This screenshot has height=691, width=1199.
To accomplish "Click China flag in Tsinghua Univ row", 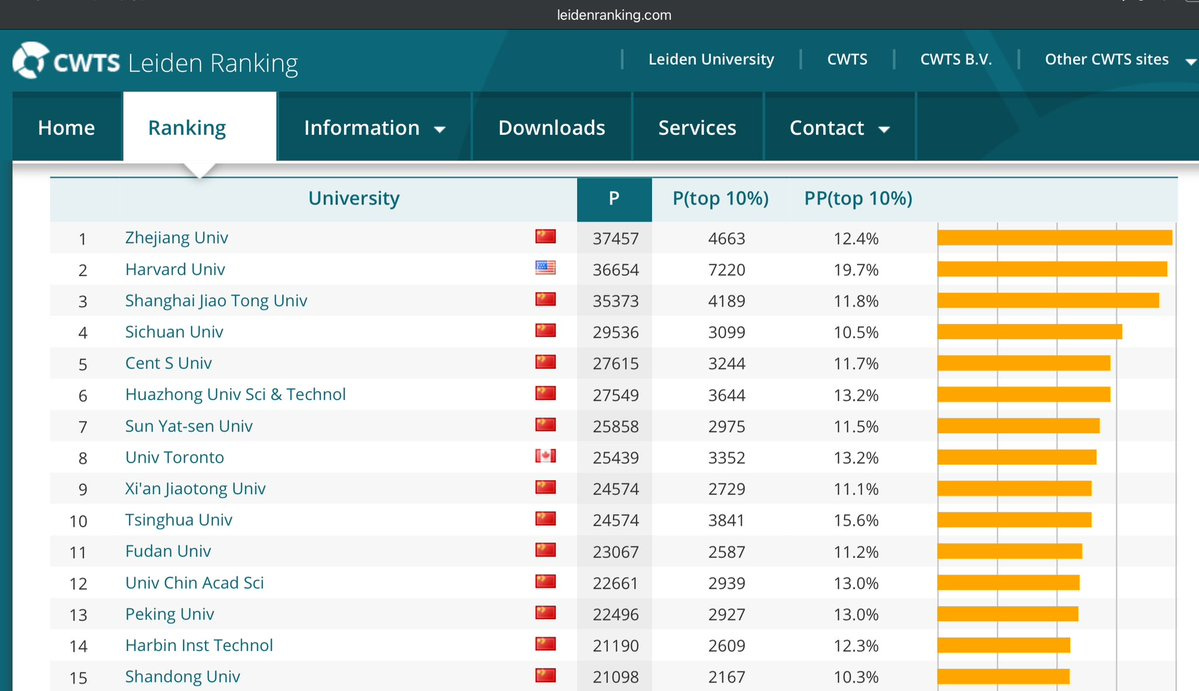I will [545, 519].
